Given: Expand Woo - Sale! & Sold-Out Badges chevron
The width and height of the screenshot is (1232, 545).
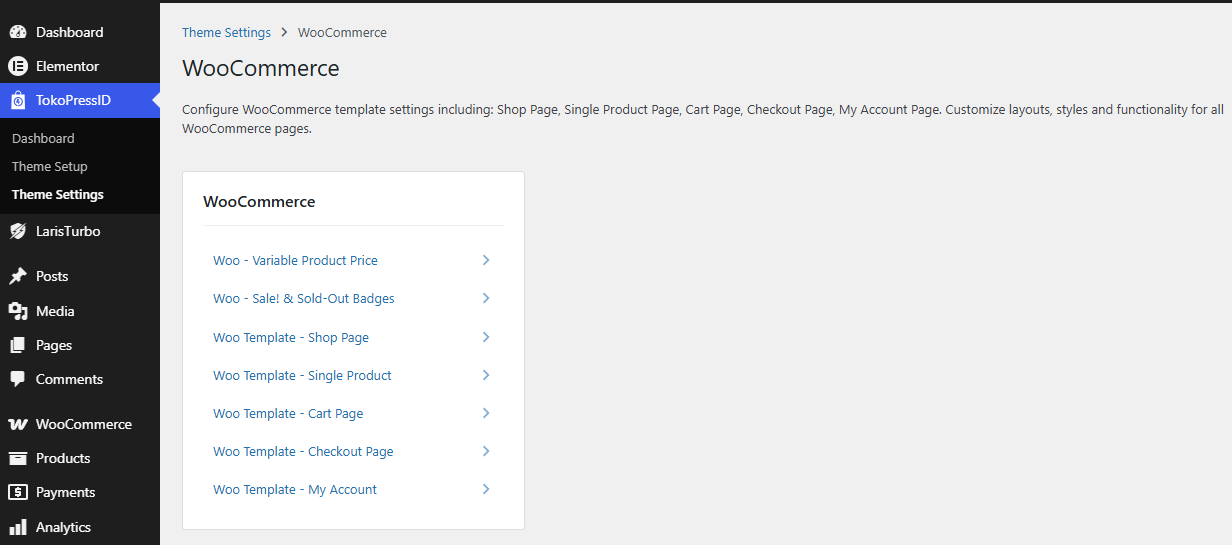Looking at the screenshot, I should (x=486, y=298).
